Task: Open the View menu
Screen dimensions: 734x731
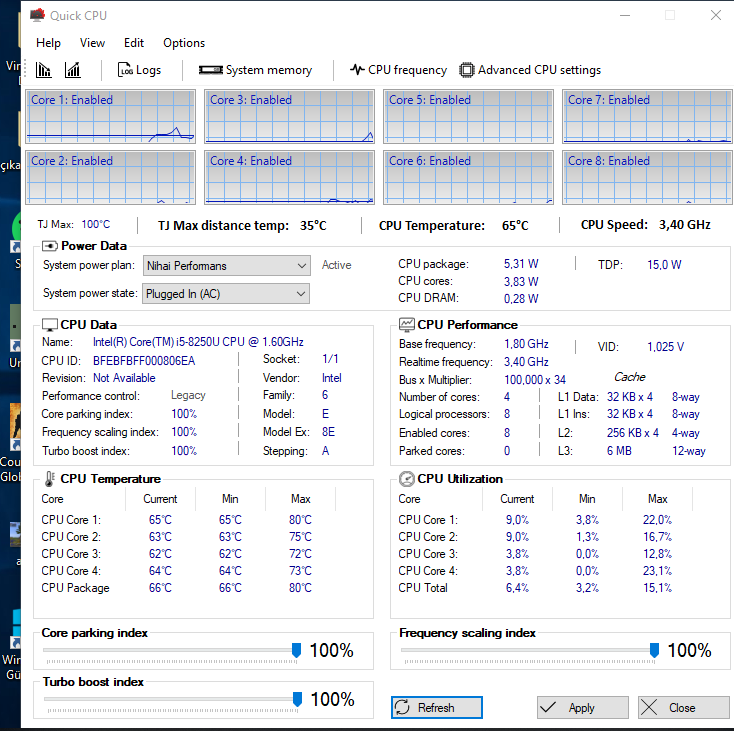Action: click(92, 43)
